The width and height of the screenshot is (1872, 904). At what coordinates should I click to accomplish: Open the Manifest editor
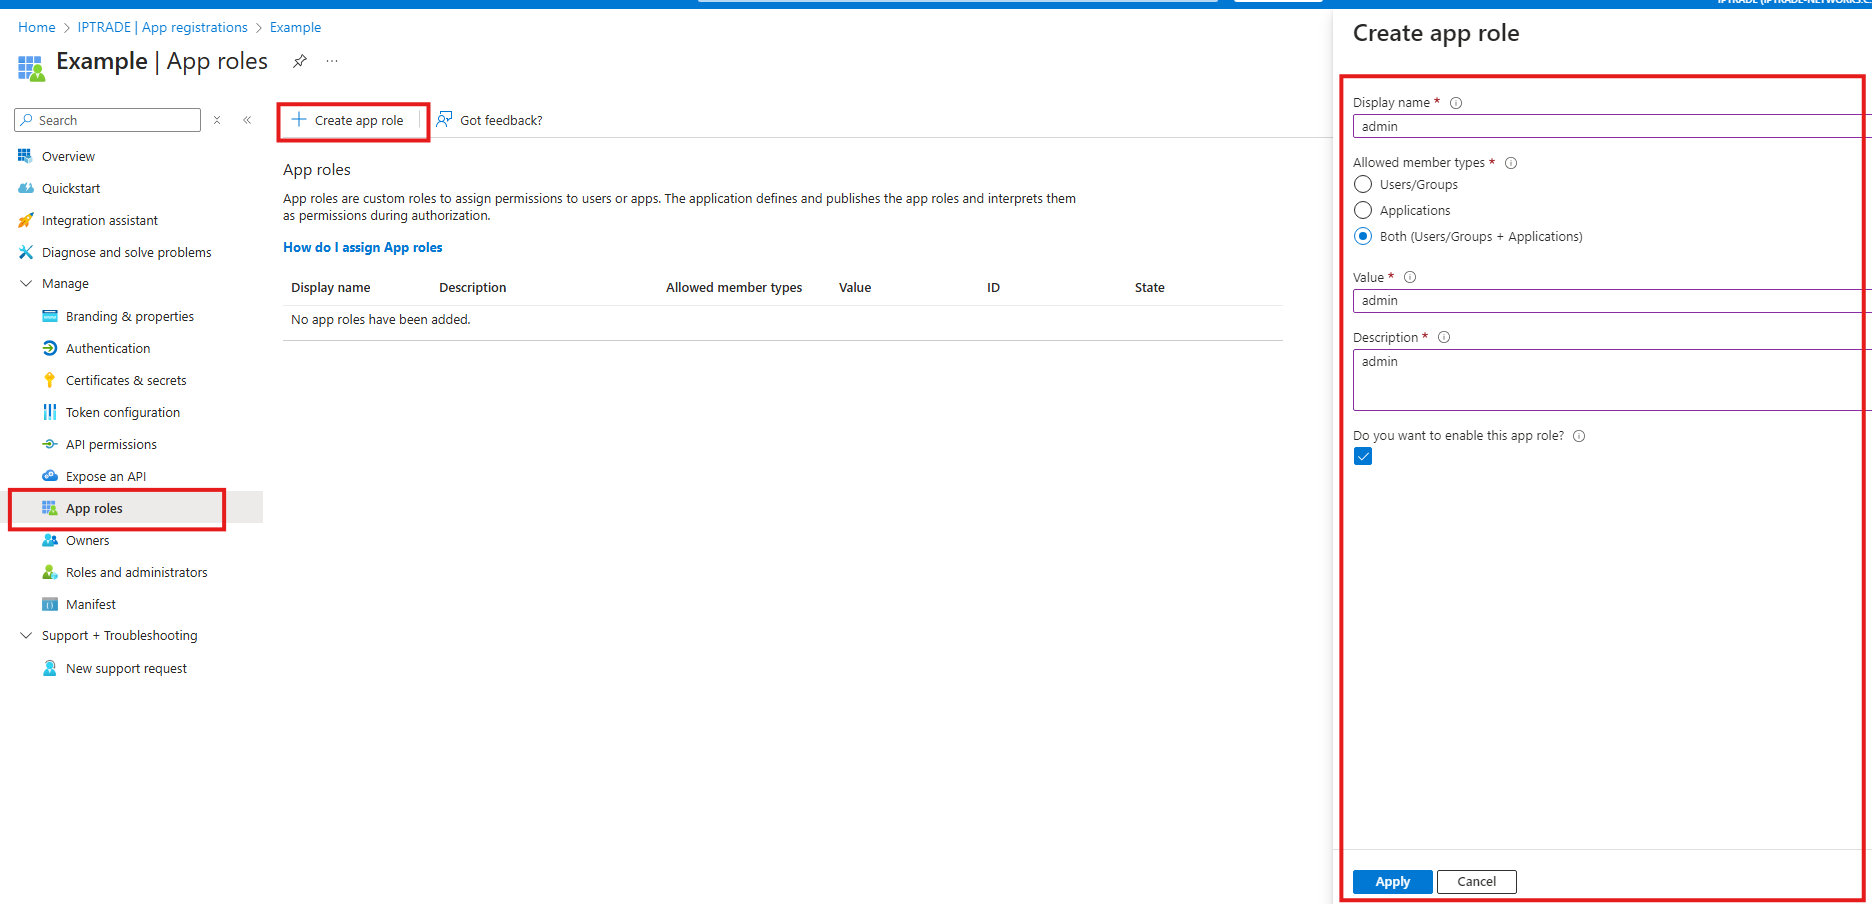tap(91, 604)
